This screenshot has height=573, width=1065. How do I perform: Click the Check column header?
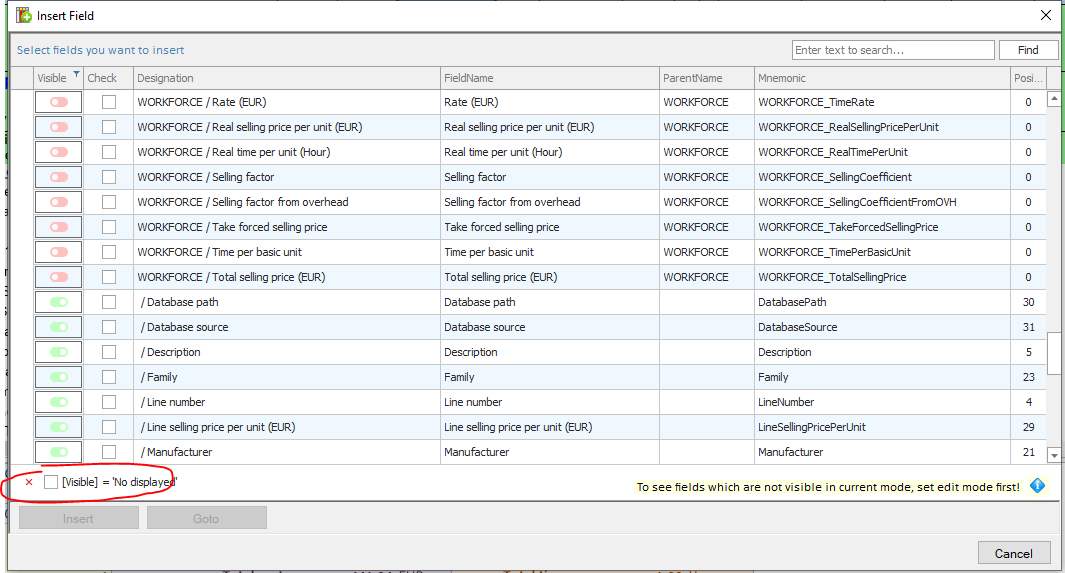coord(108,78)
